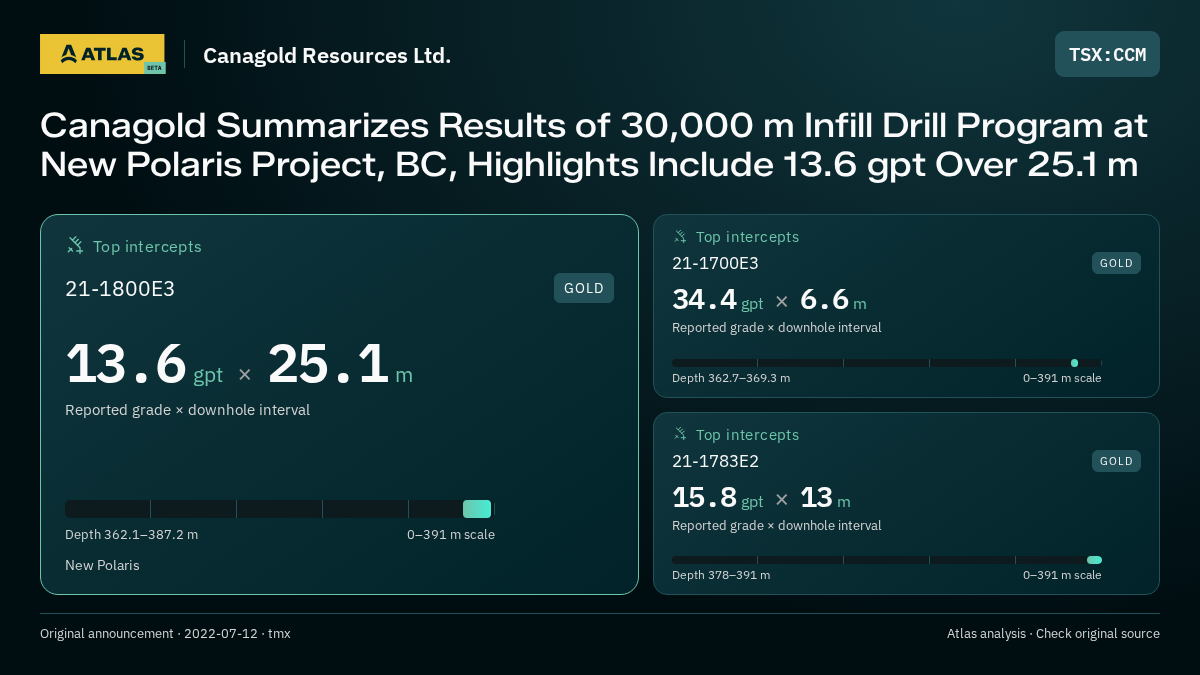Click the 25.1 m interval value
This screenshot has height=675, width=1200.
[340, 364]
